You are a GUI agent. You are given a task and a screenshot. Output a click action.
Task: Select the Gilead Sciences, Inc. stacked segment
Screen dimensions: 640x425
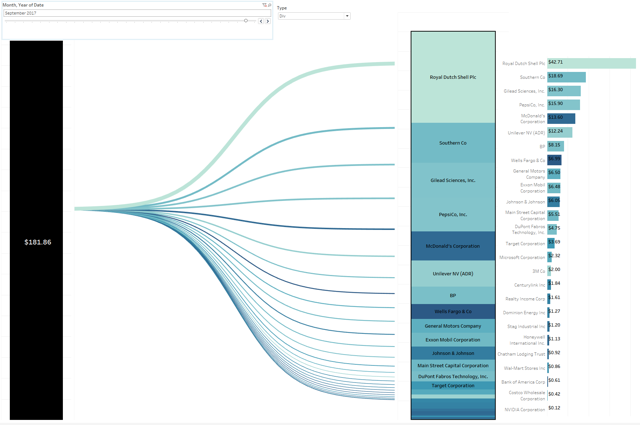click(453, 180)
